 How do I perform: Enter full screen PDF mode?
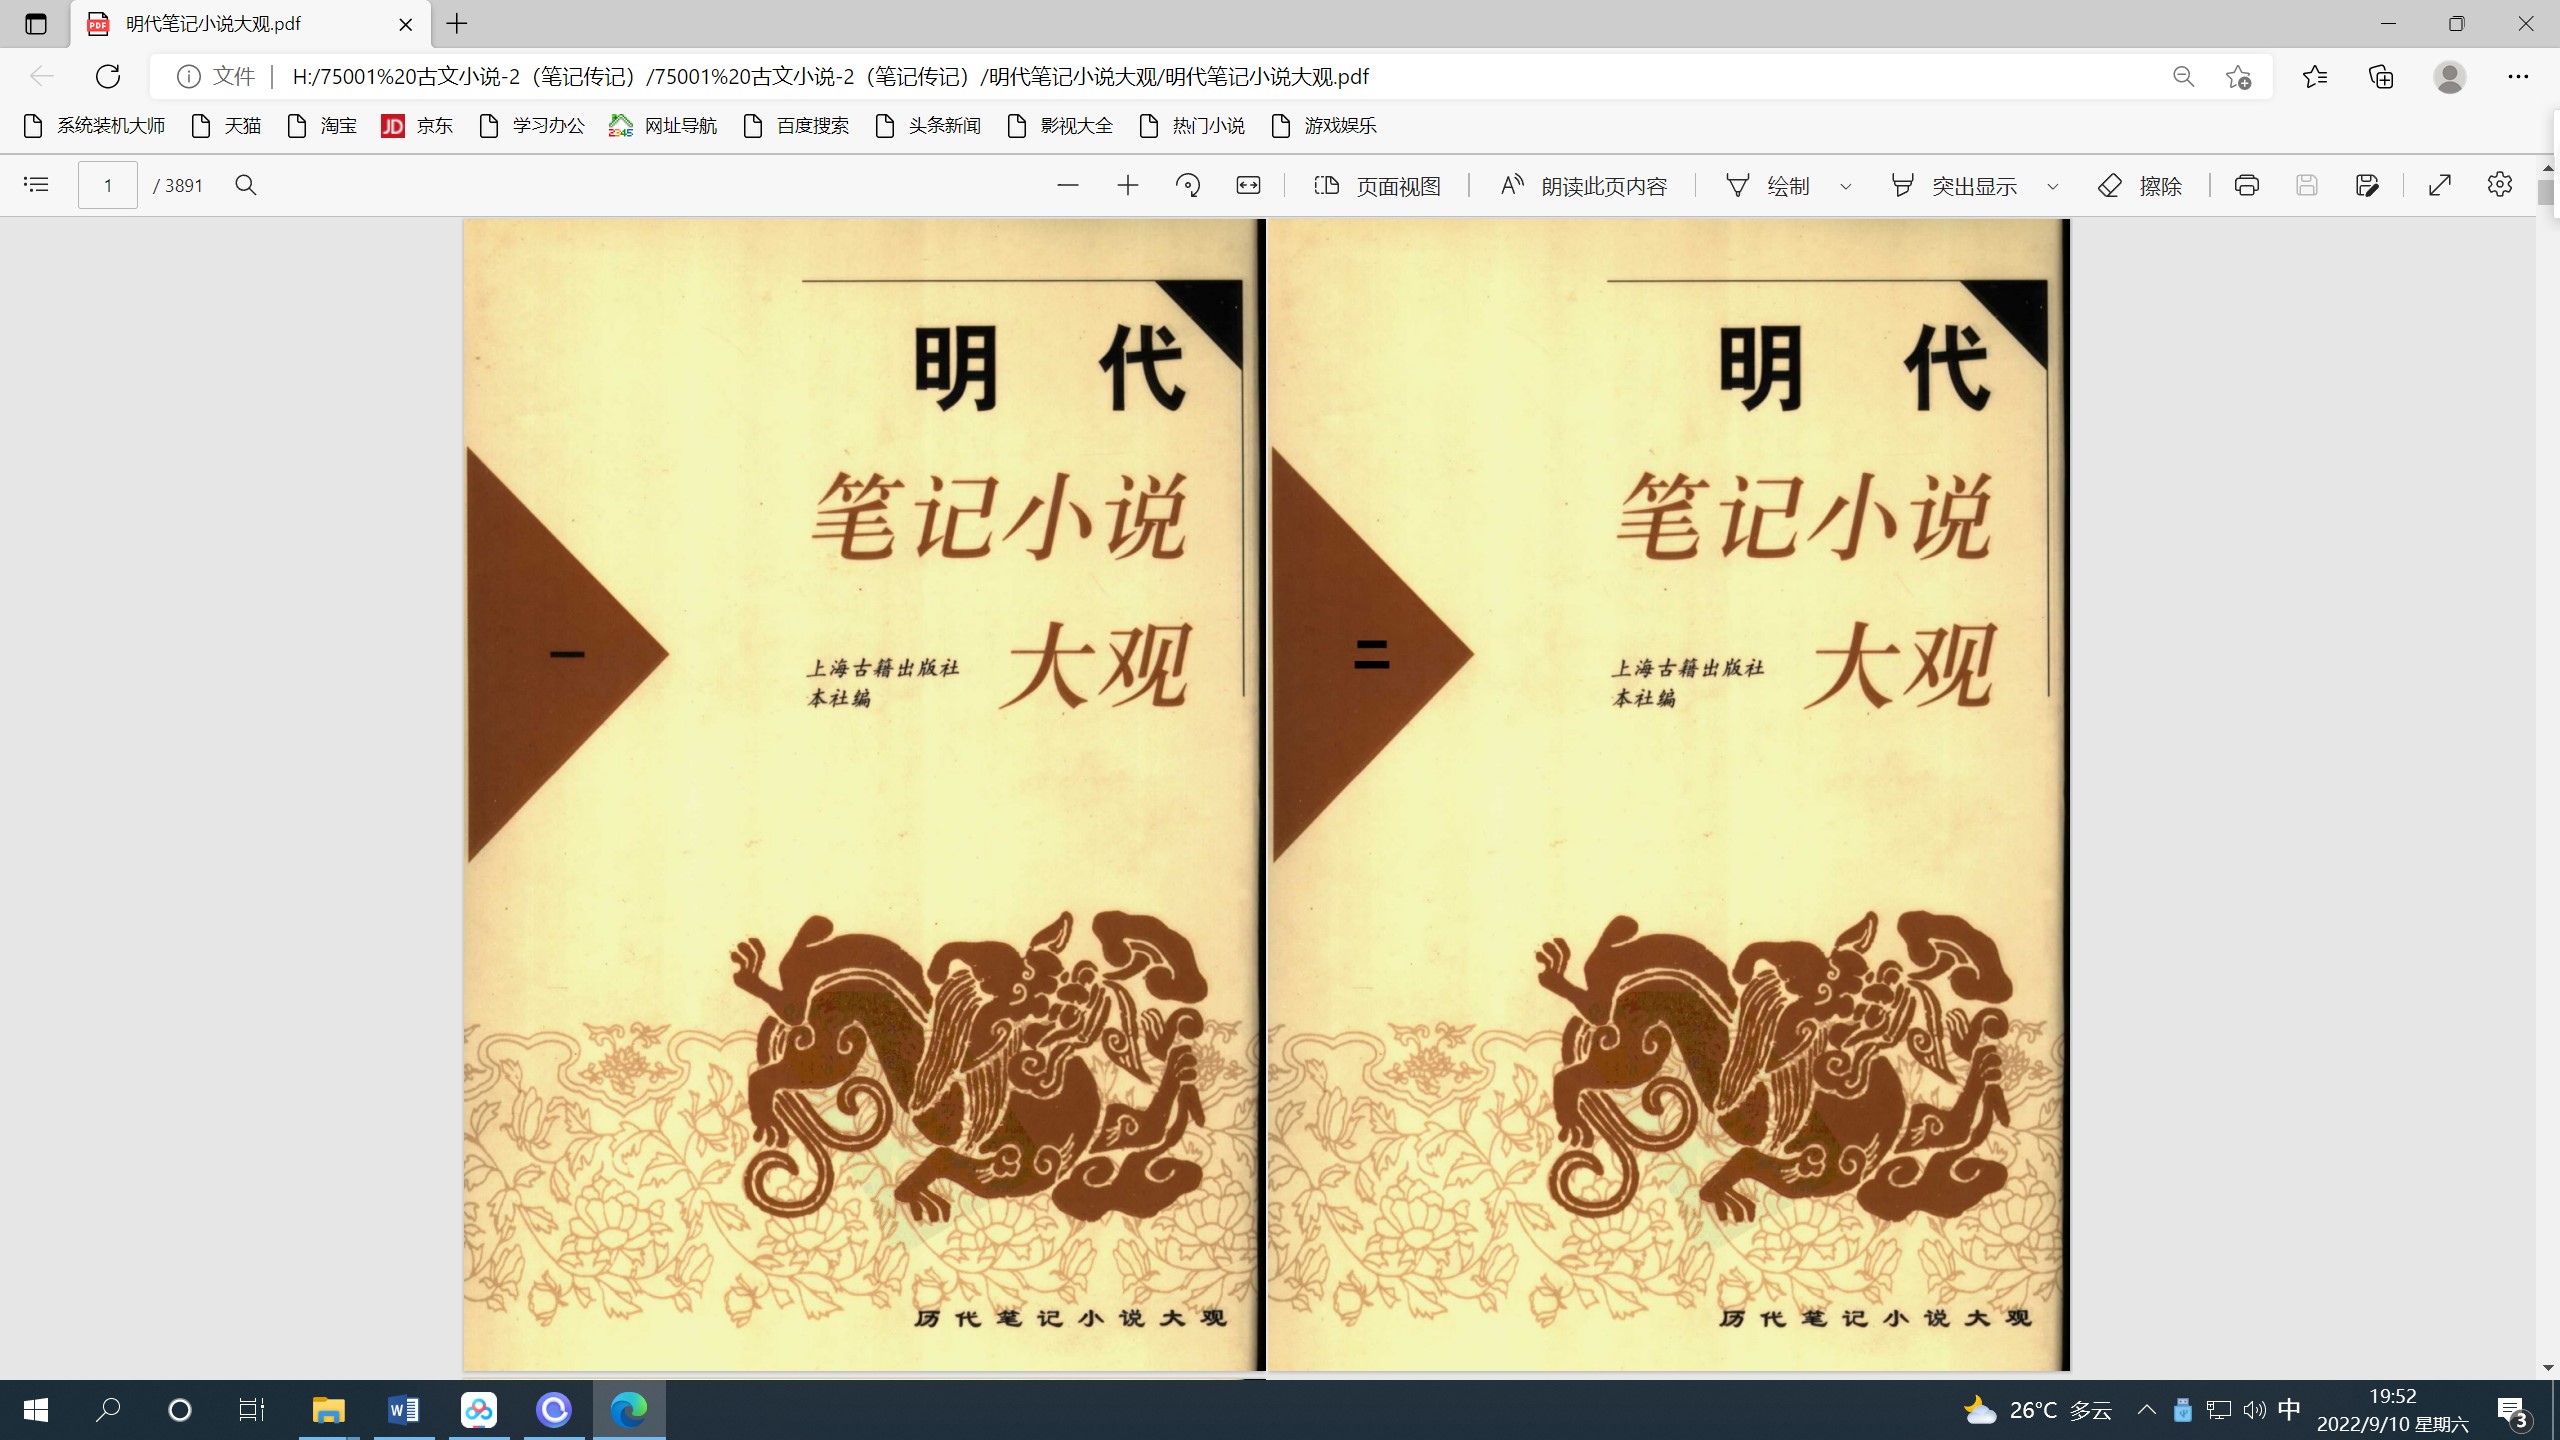click(2440, 185)
